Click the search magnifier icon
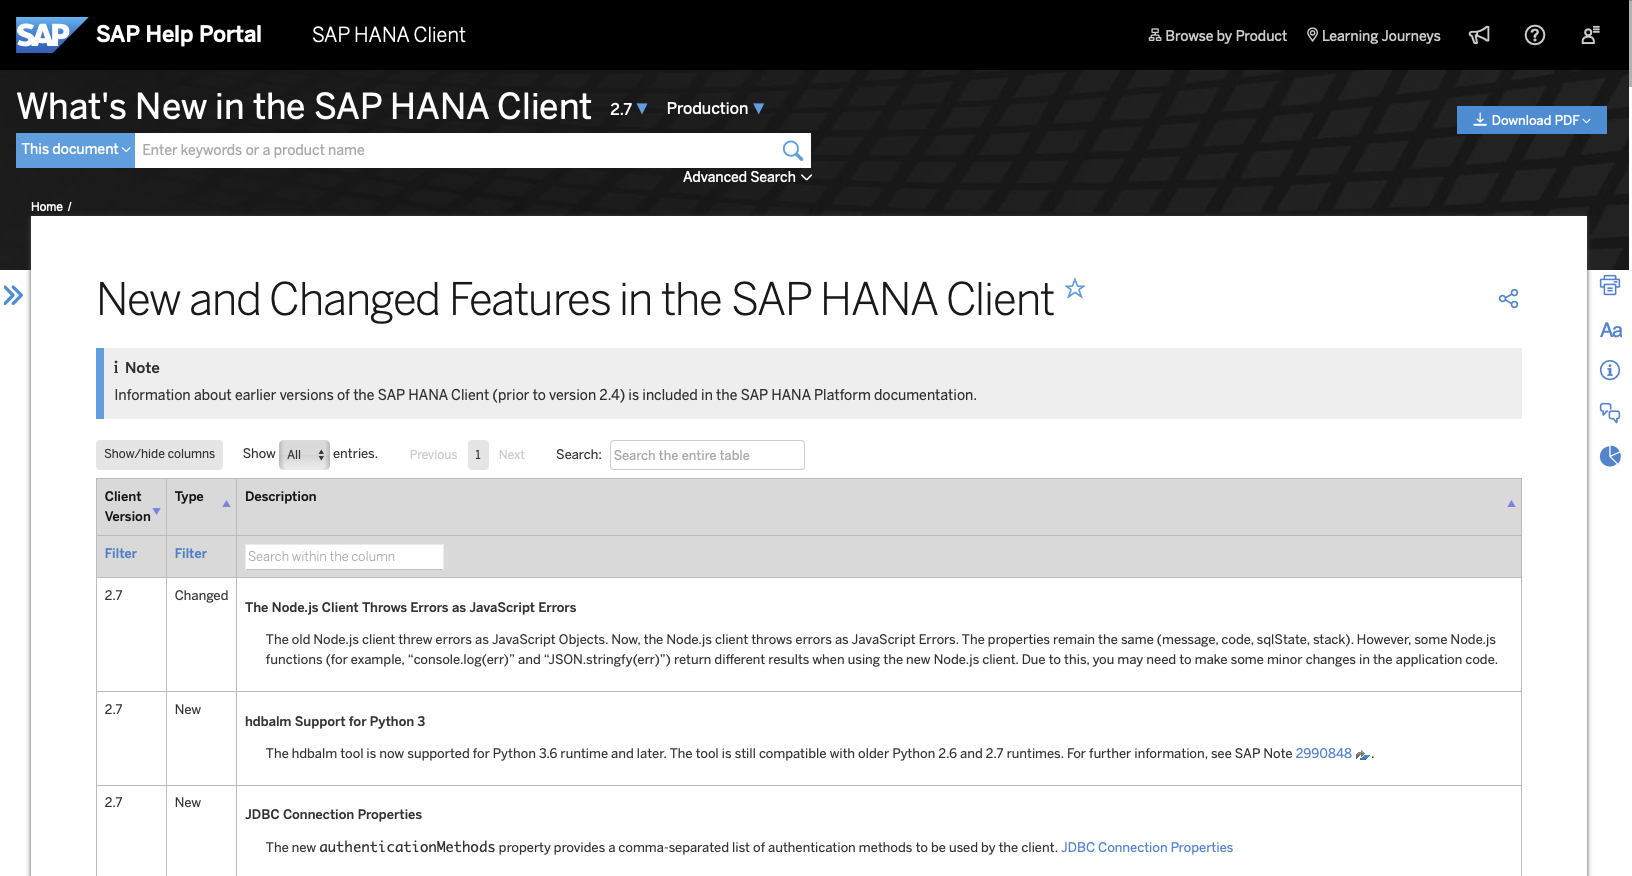1632x876 pixels. [792, 150]
